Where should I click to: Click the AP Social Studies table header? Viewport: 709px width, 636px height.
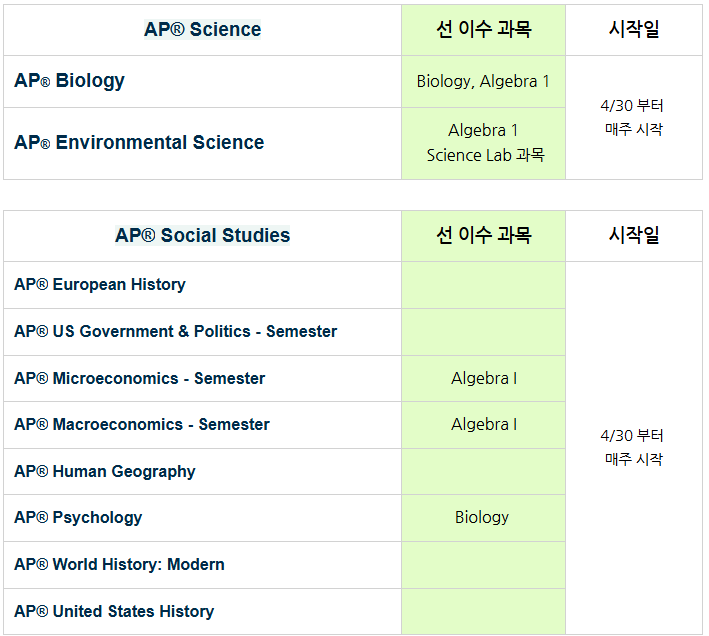202,236
